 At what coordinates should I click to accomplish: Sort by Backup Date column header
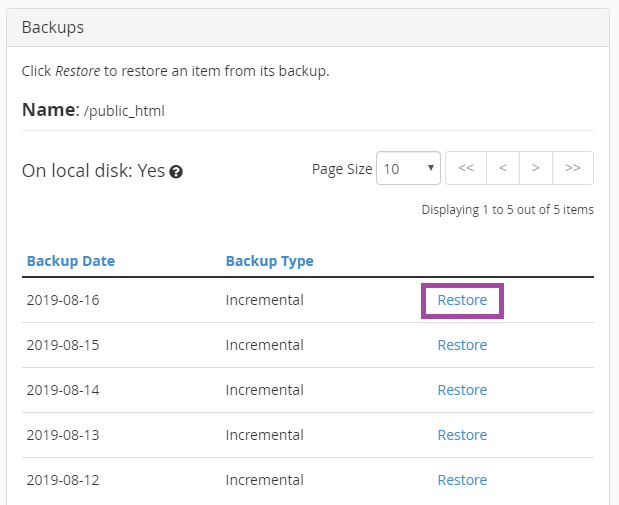71,261
